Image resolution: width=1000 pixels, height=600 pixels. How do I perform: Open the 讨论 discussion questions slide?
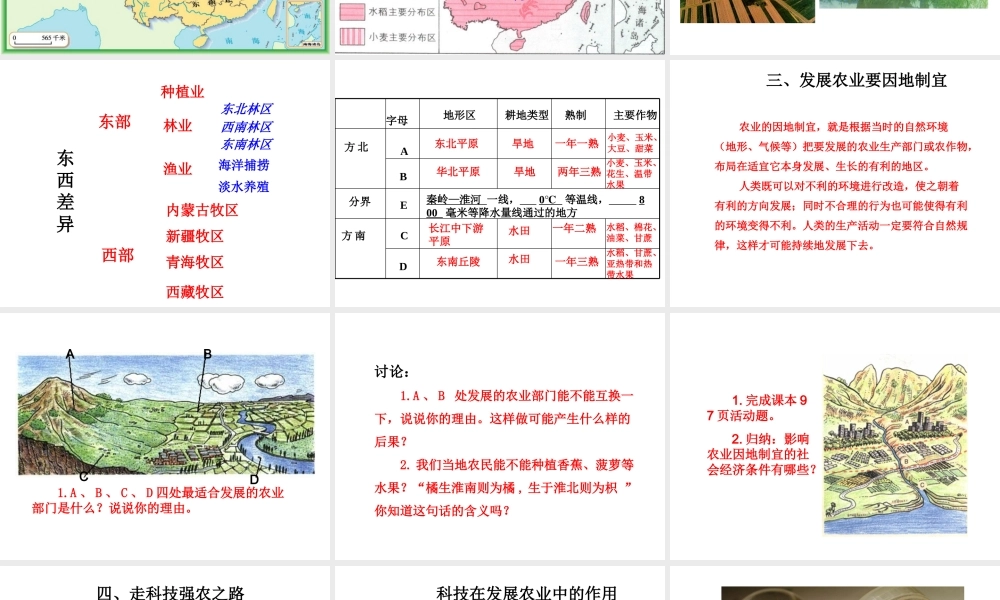(x=499, y=436)
